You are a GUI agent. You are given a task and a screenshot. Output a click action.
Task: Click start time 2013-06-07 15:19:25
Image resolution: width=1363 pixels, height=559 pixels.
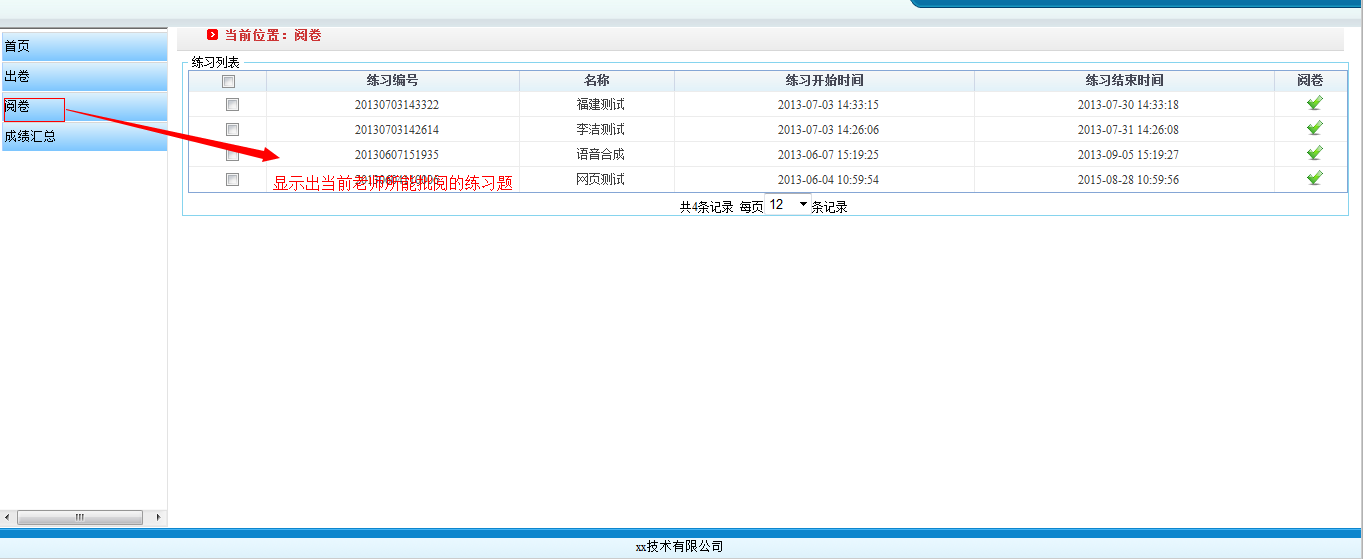point(828,154)
